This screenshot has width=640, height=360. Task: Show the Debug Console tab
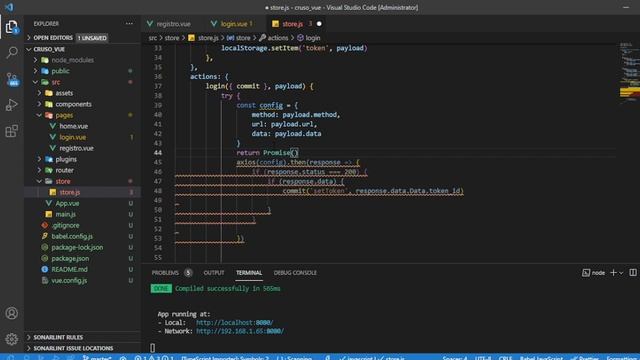tap(295, 273)
